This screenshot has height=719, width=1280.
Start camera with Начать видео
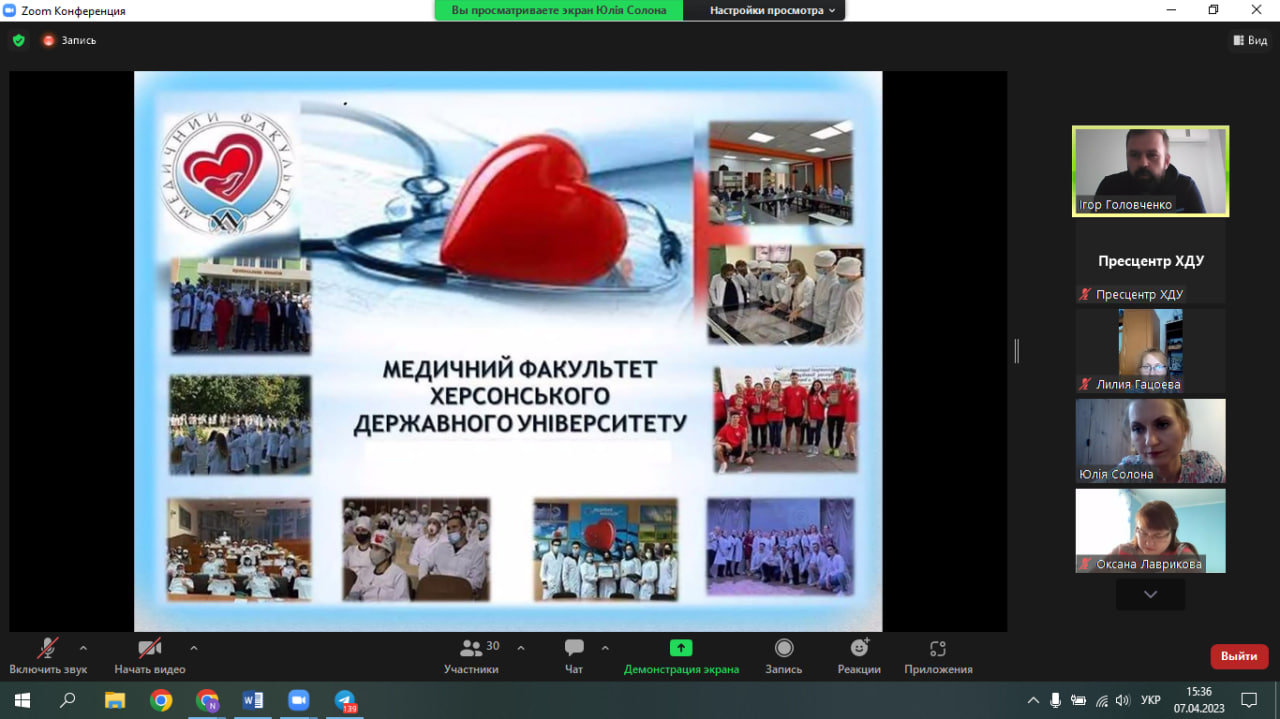tap(150, 656)
